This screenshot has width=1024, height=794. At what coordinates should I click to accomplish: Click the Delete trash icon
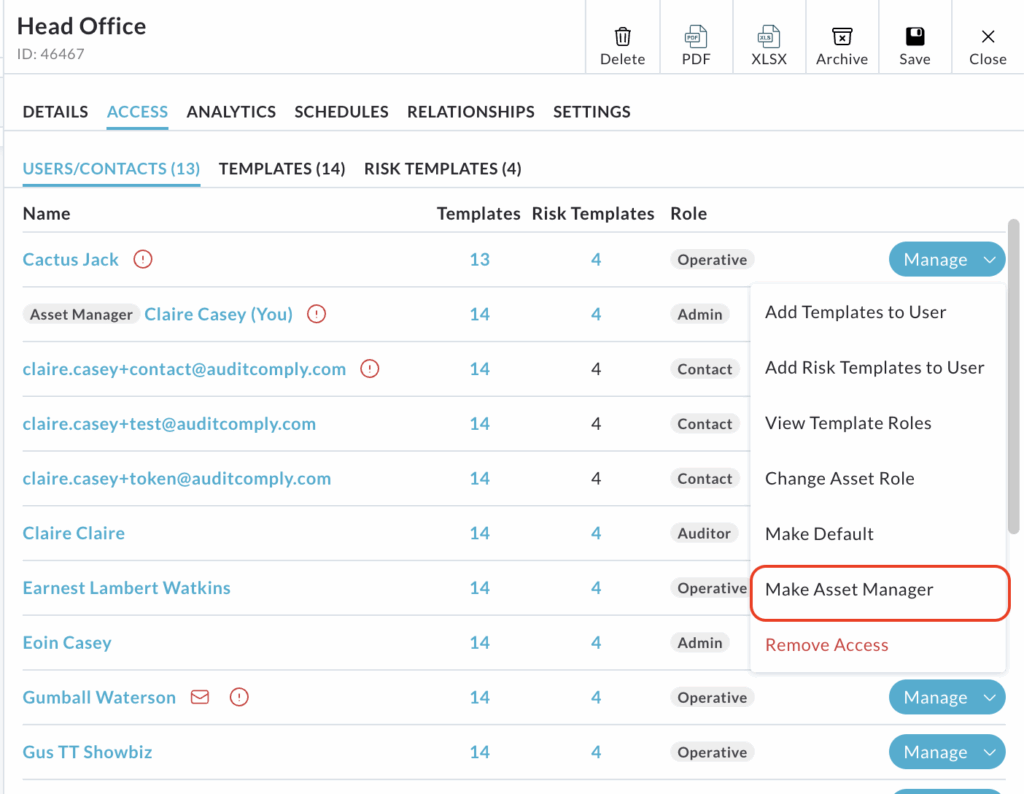pyautogui.click(x=622, y=37)
